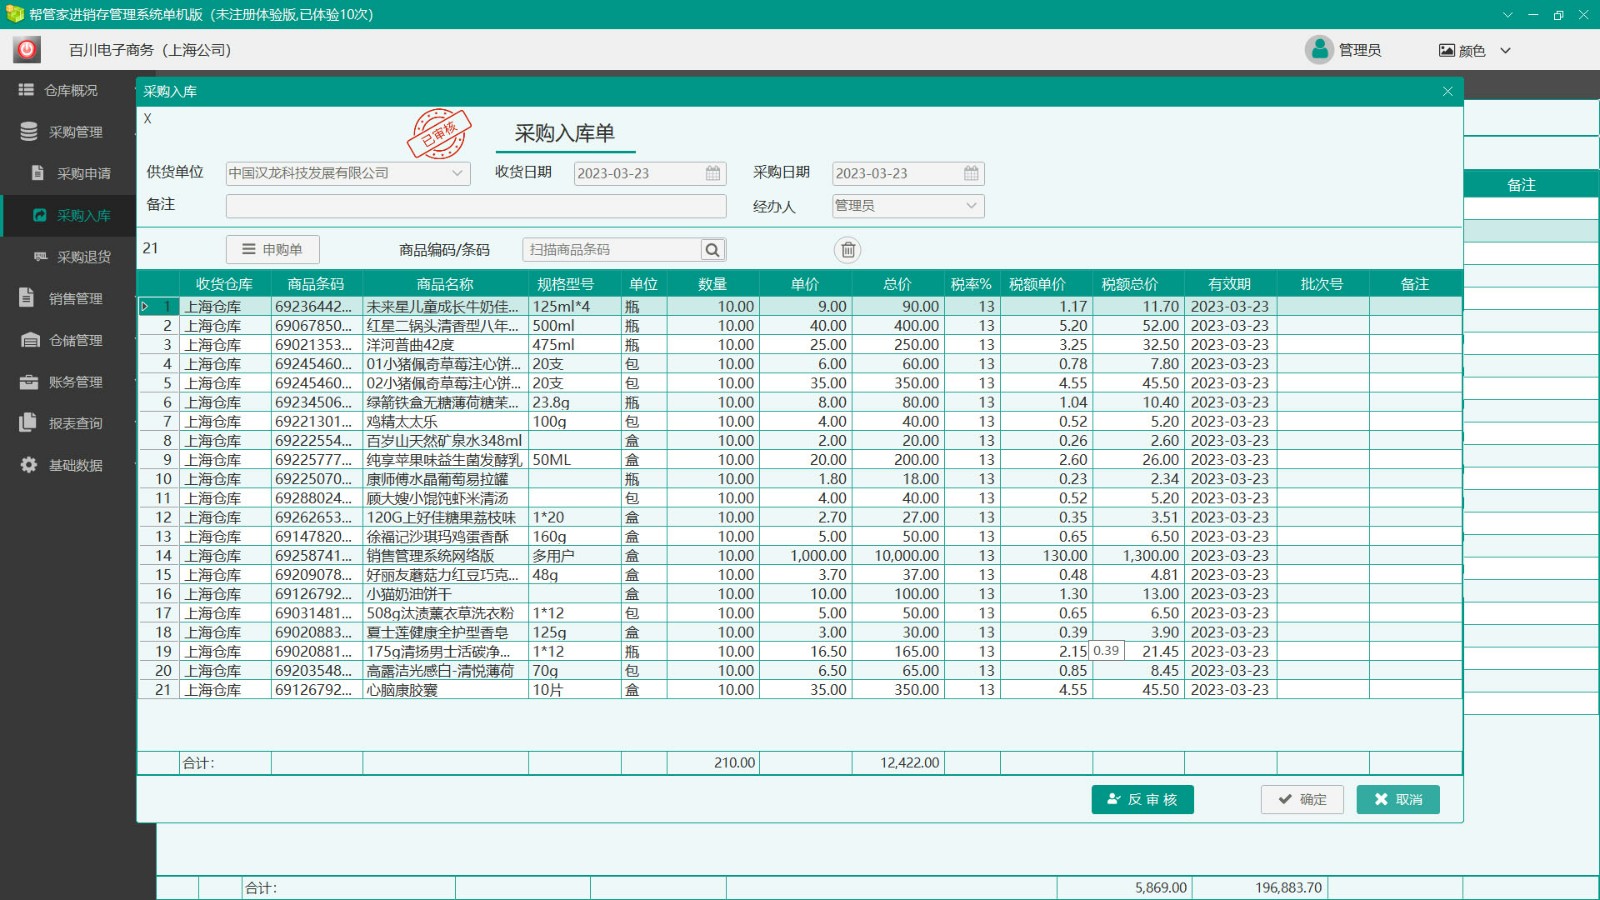Click the administrator user avatar icon
This screenshot has height=900, width=1600.
[1319, 49]
